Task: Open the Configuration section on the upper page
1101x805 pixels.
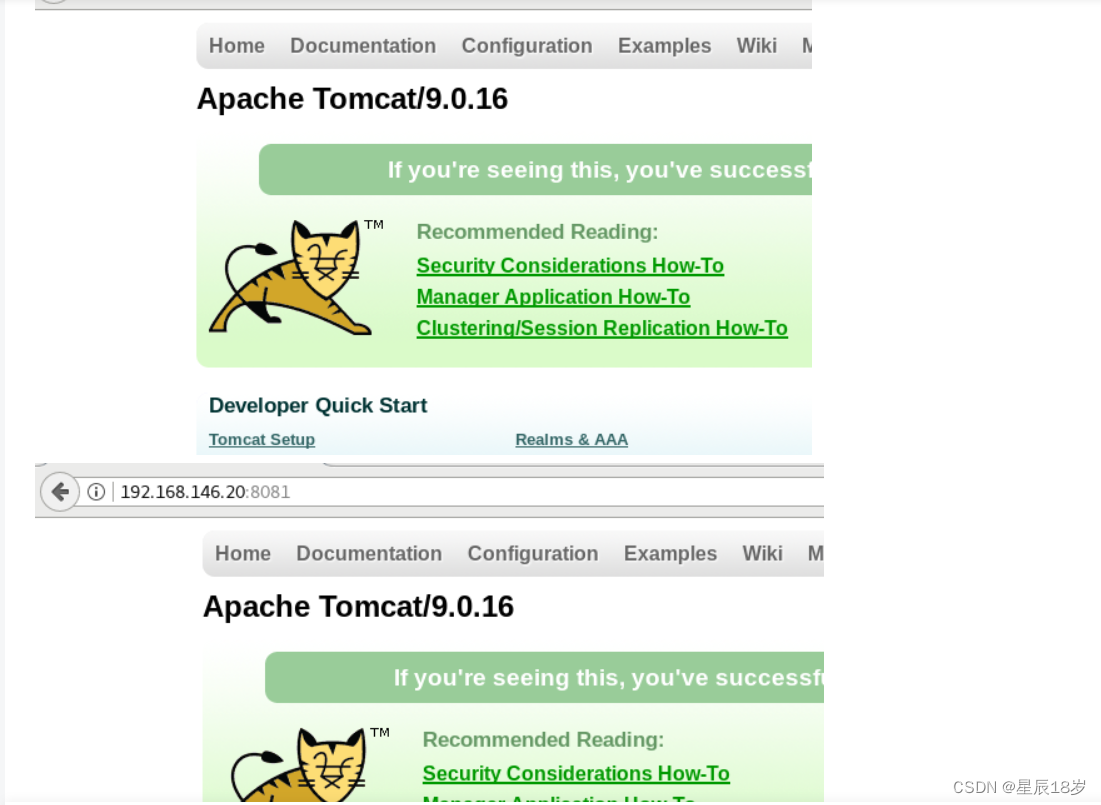Action: [x=527, y=45]
